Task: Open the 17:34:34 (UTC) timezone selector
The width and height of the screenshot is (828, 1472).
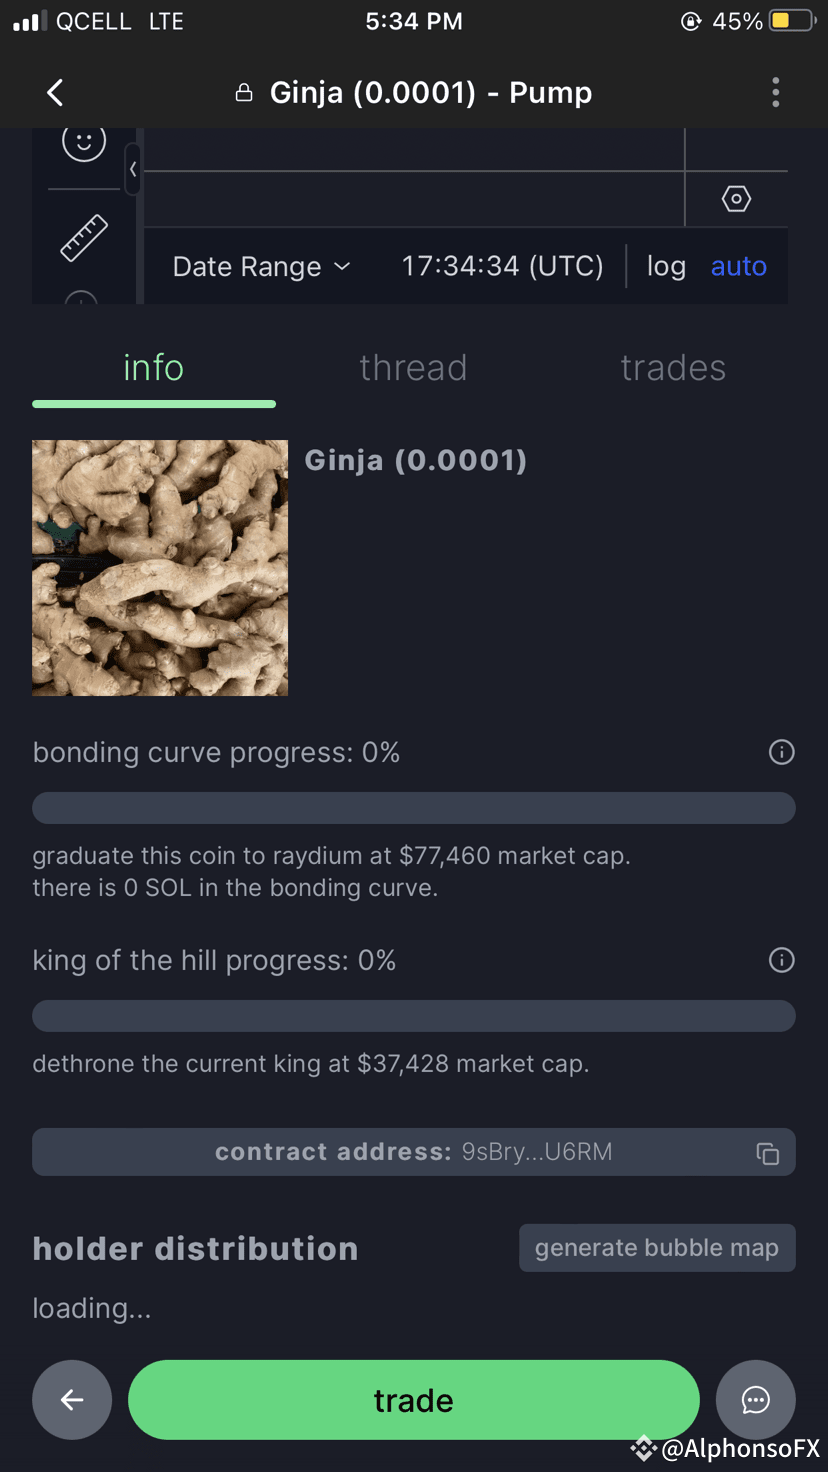Action: pyautogui.click(x=503, y=267)
